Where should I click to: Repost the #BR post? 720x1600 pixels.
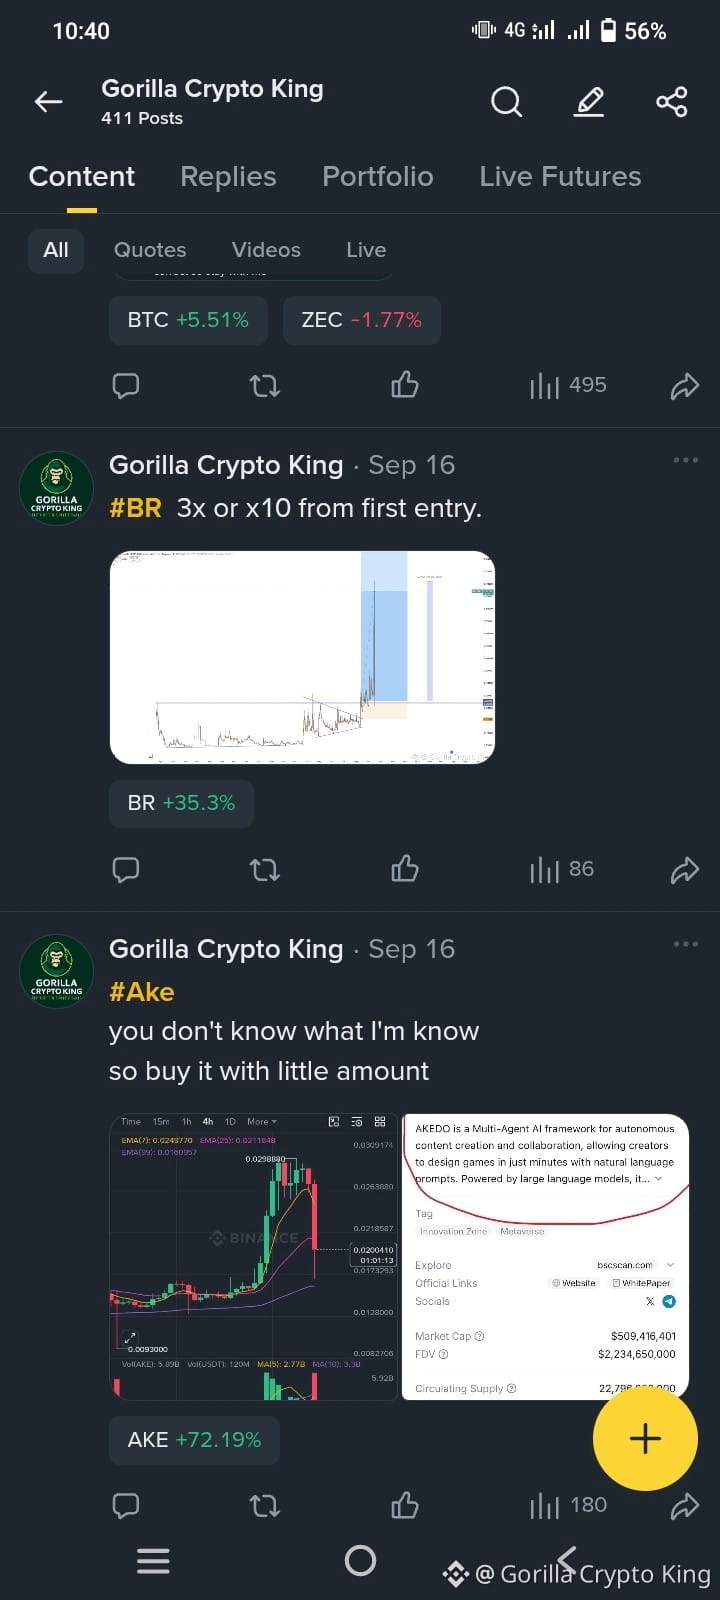click(265, 869)
